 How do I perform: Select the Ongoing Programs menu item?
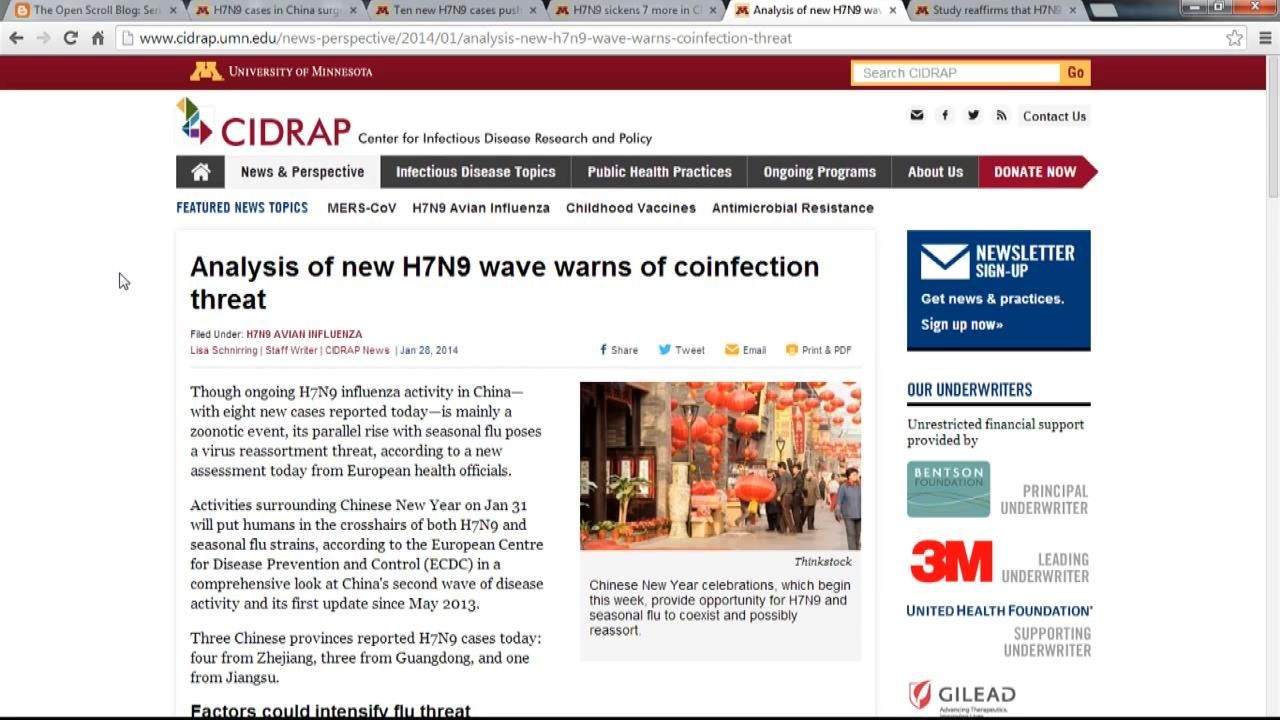pyautogui.click(x=819, y=172)
